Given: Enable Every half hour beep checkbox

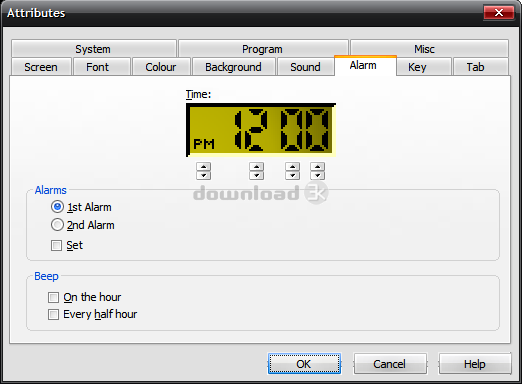Looking at the screenshot, I should click(x=53, y=314).
